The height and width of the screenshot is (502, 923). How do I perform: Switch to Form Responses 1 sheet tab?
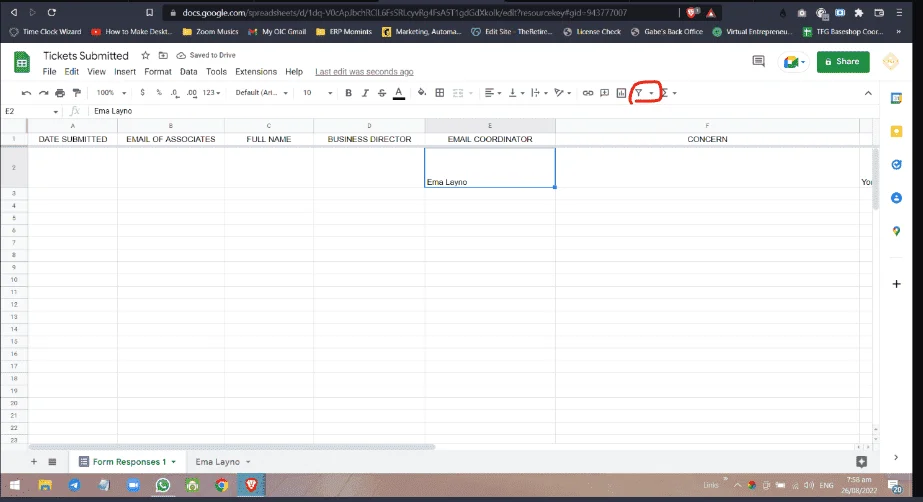[128, 462]
